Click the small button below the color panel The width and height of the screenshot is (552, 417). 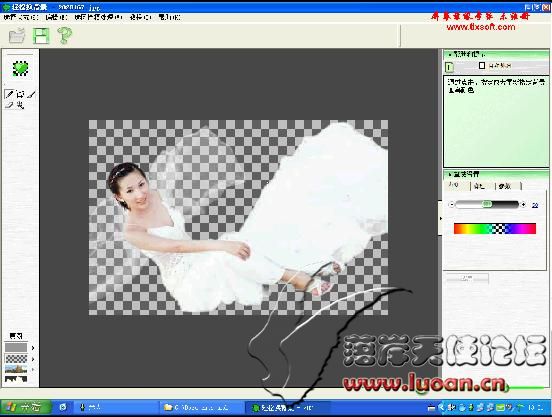click(x=467, y=278)
